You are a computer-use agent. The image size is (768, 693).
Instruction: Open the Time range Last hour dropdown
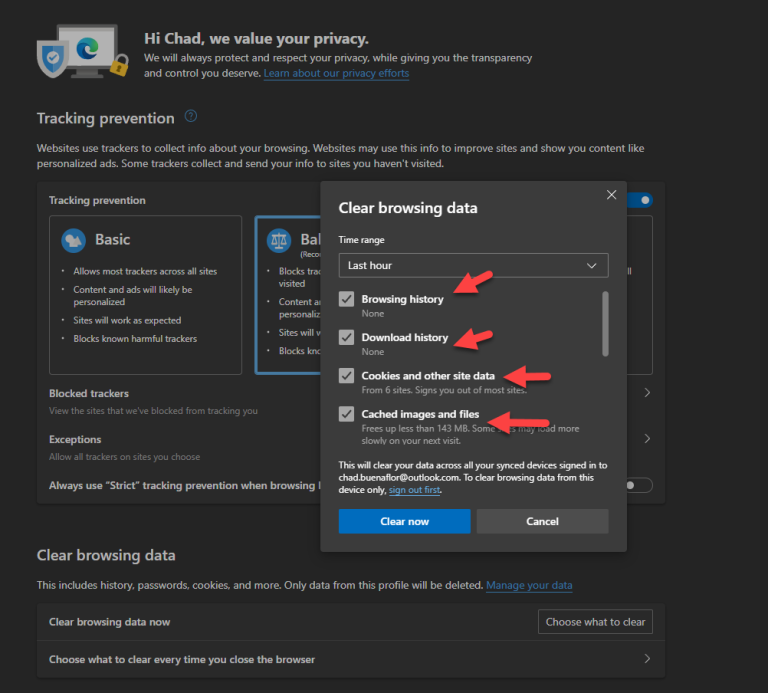tap(473, 265)
